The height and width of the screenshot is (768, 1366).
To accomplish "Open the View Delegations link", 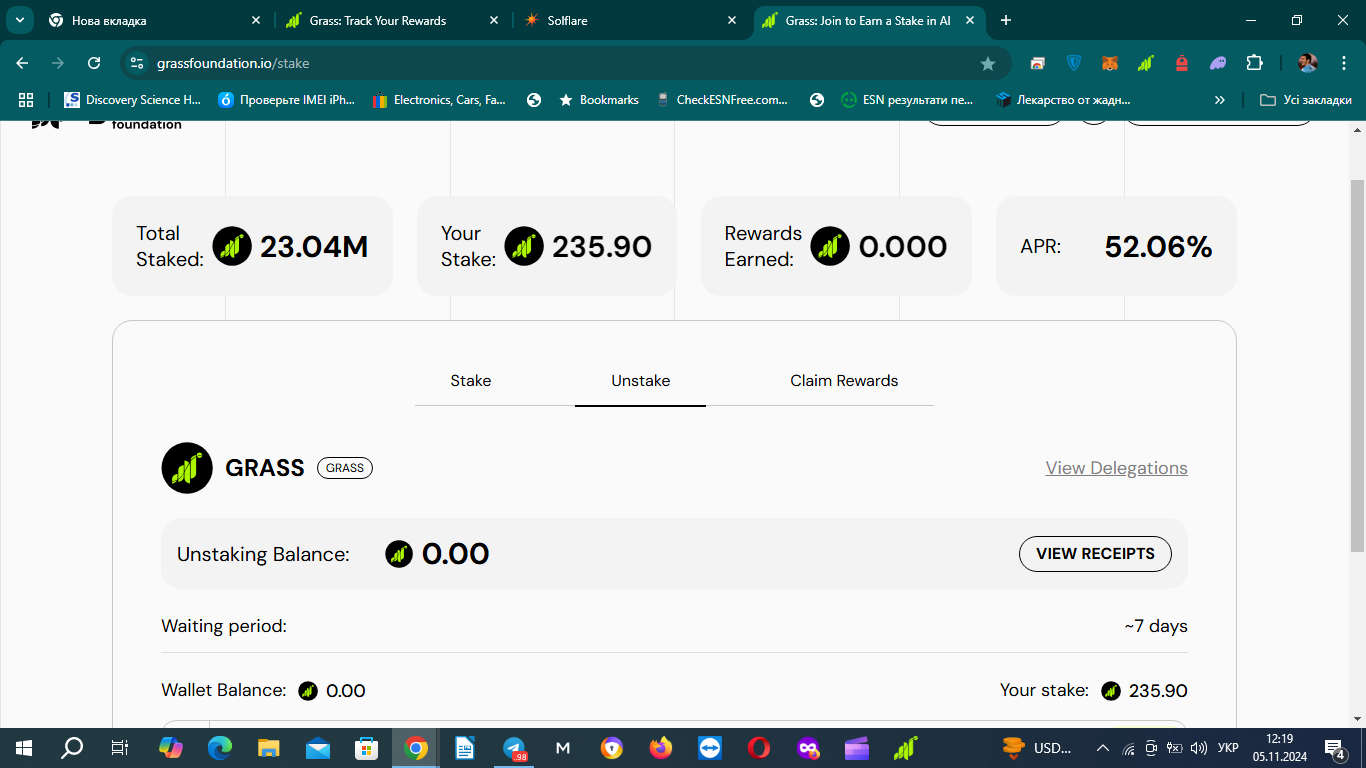I will pyautogui.click(x=1117, y=468).
